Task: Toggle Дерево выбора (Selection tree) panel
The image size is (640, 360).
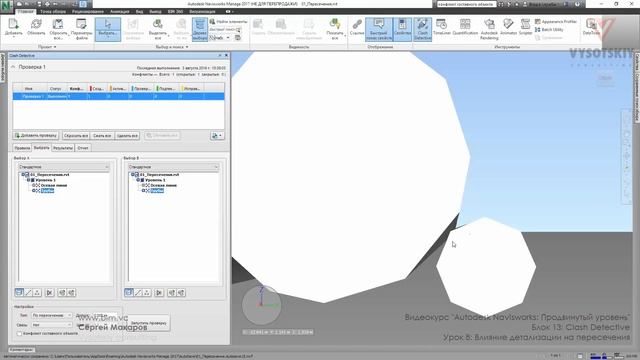Action: tap(200, 29)
